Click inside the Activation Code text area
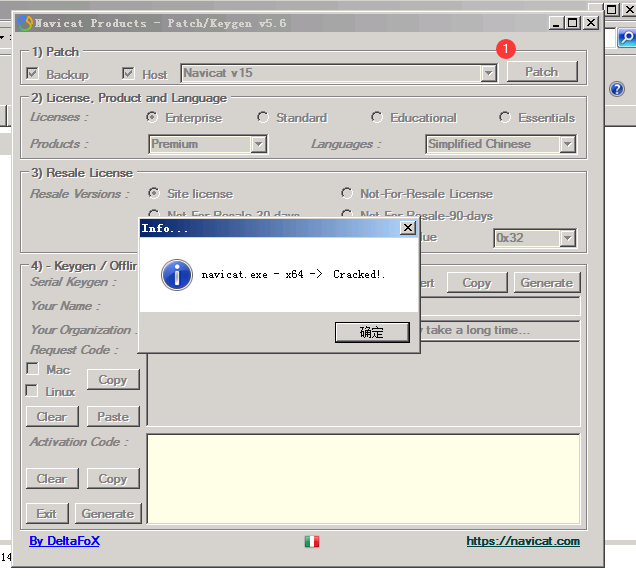Screen dimensions: 636x586 point(363,479)
